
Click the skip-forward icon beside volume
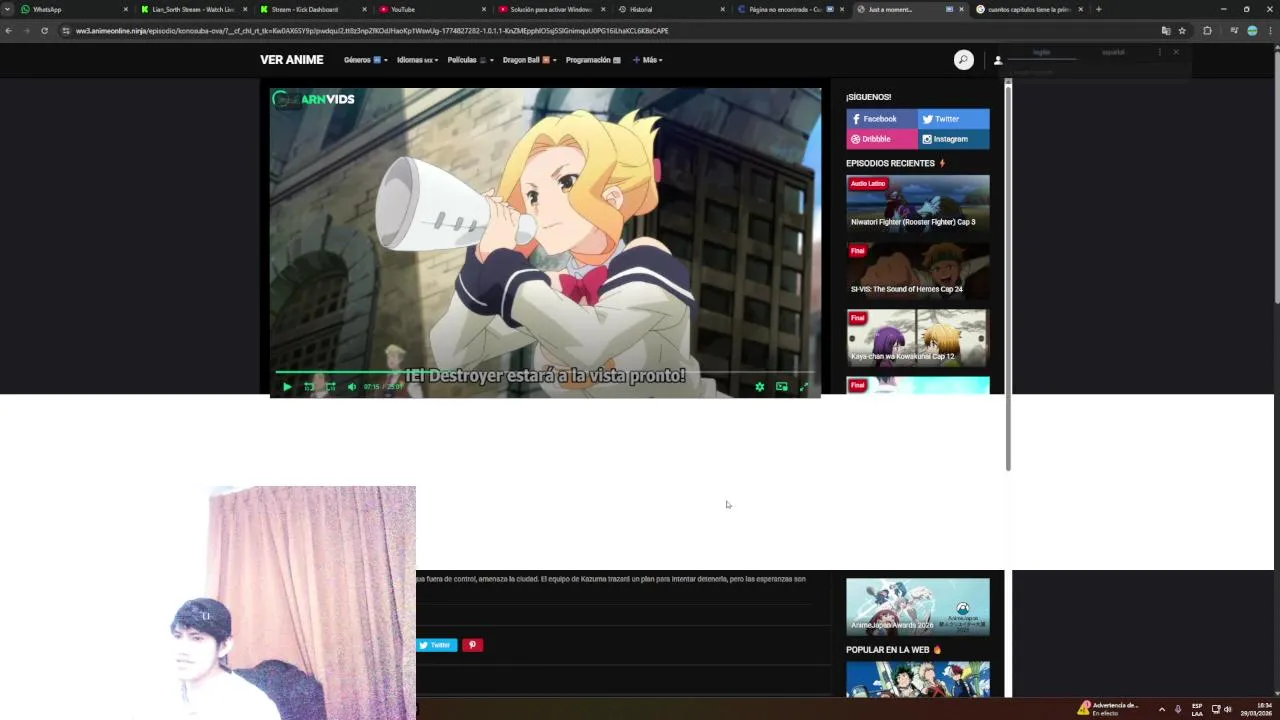pos(330,387)
